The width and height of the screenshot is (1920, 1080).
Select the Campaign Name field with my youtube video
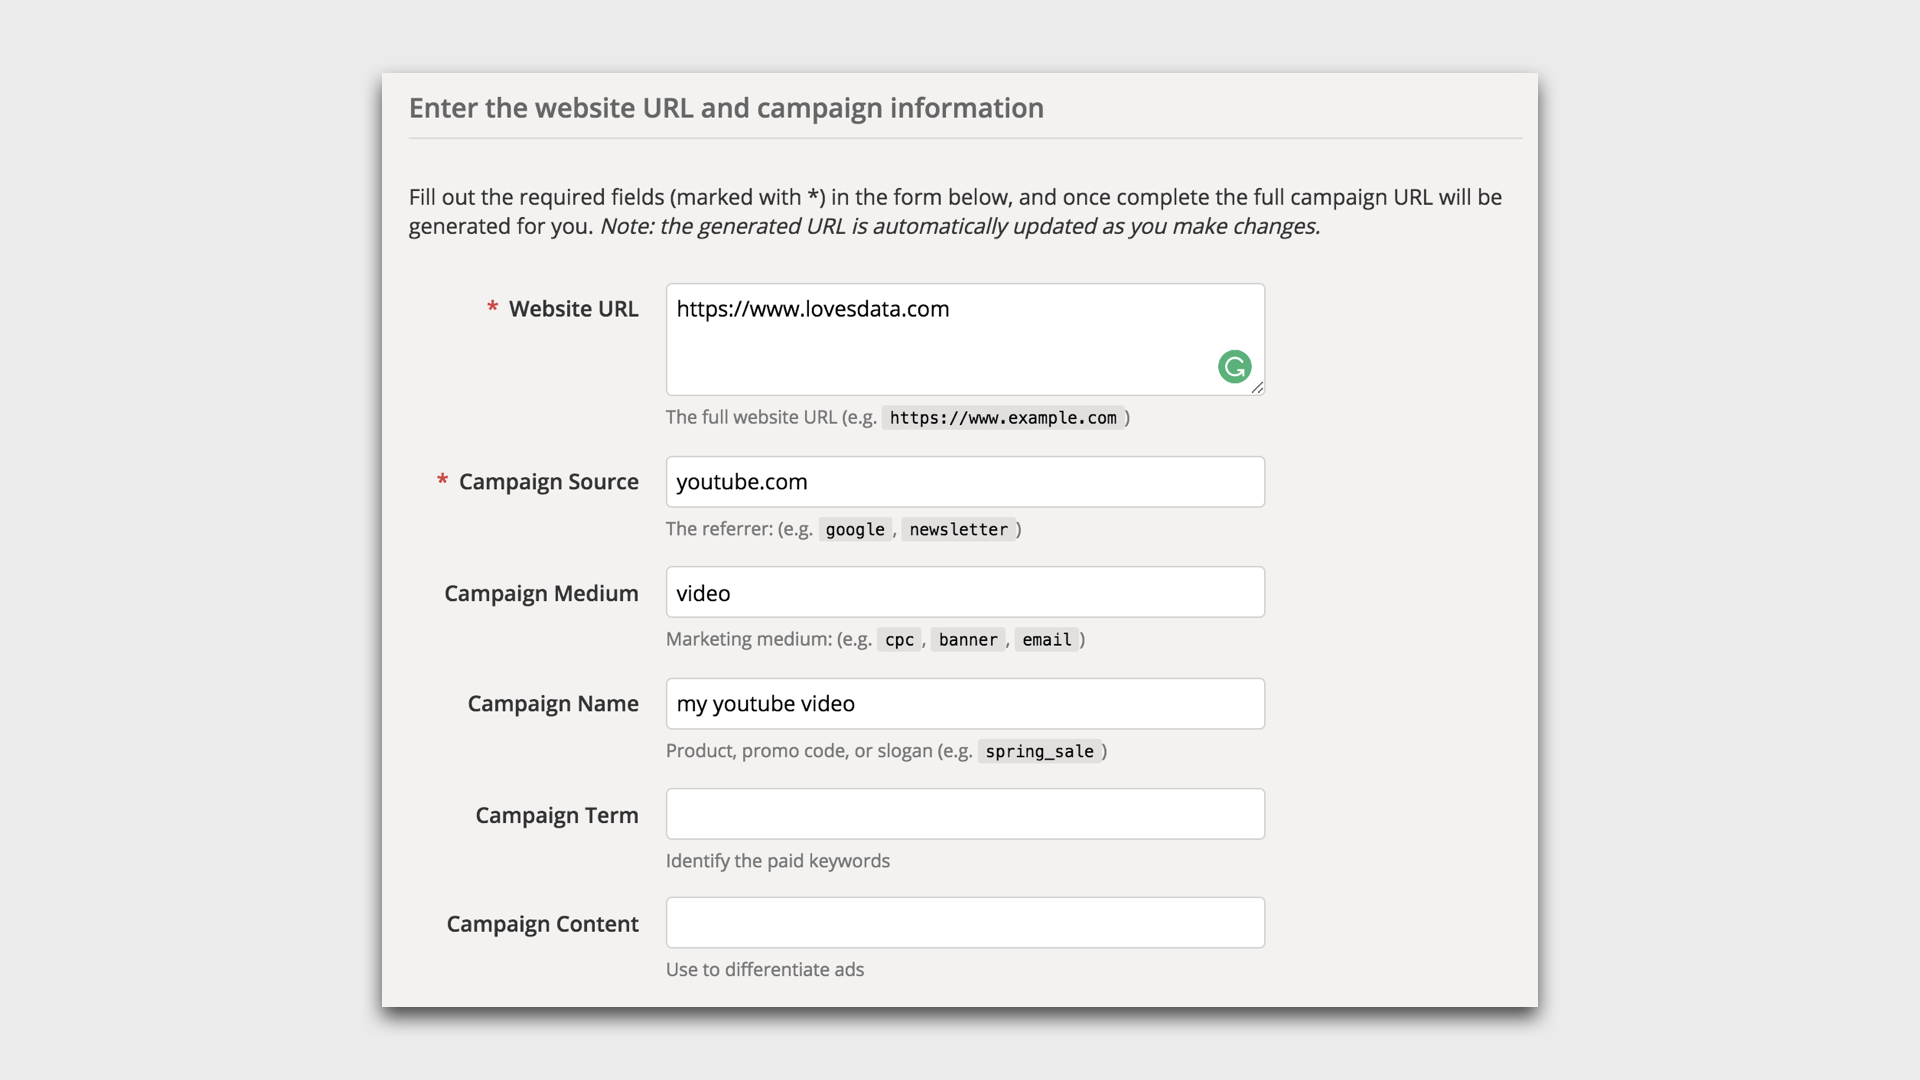(965, 703)
